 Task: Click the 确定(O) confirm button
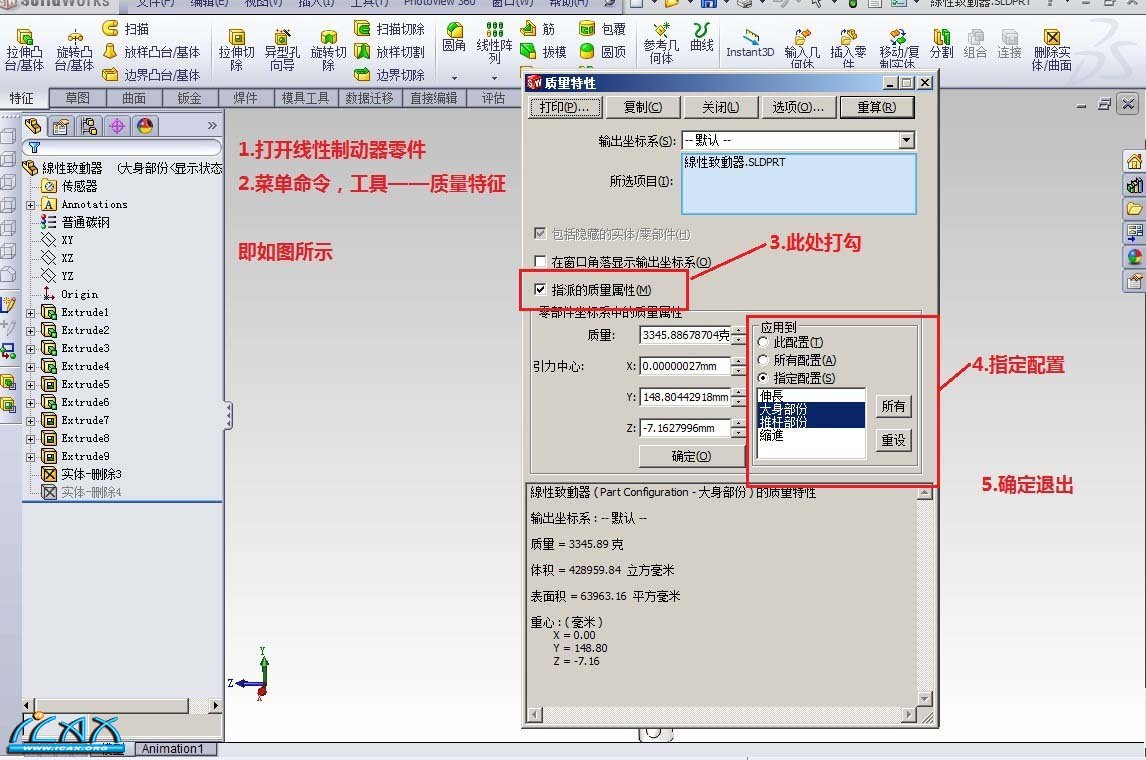point(691,456)
